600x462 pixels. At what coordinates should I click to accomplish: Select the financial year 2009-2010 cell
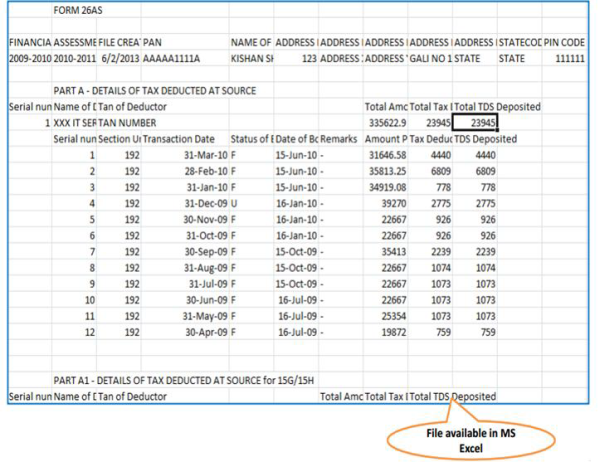[x=28, y=60]
